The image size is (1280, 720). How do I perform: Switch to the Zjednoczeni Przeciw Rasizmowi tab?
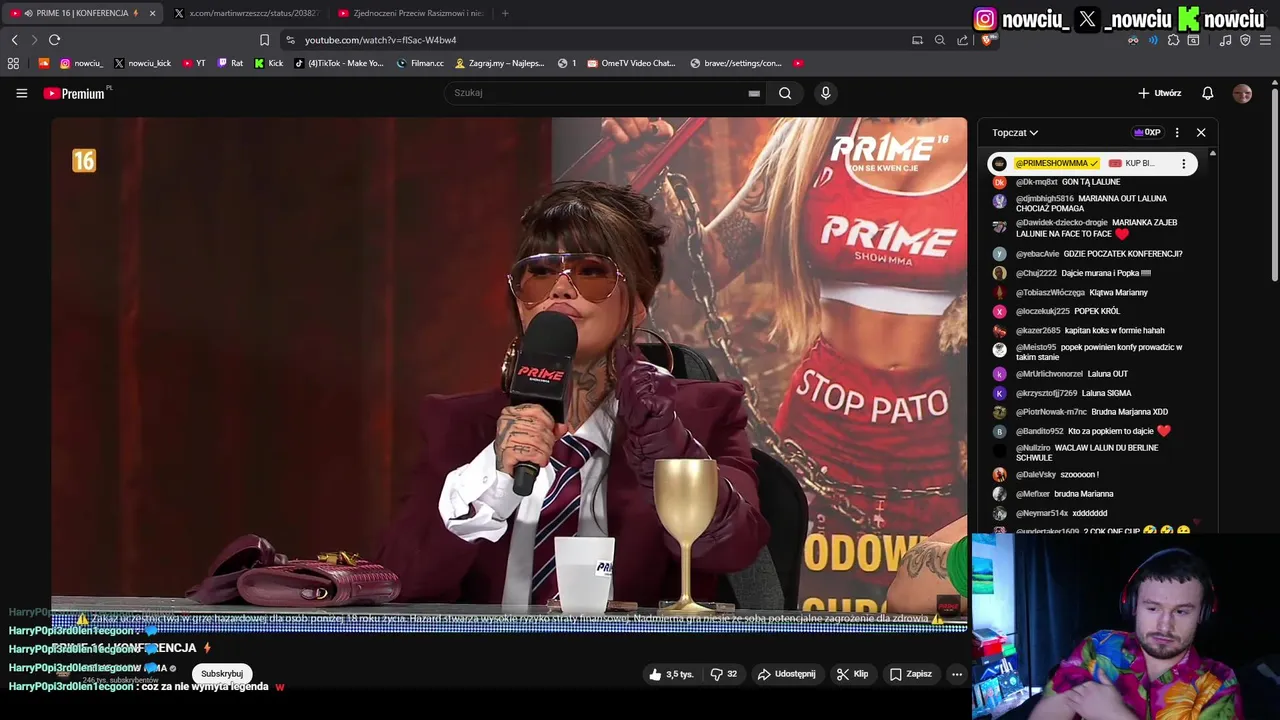point(411,13)
